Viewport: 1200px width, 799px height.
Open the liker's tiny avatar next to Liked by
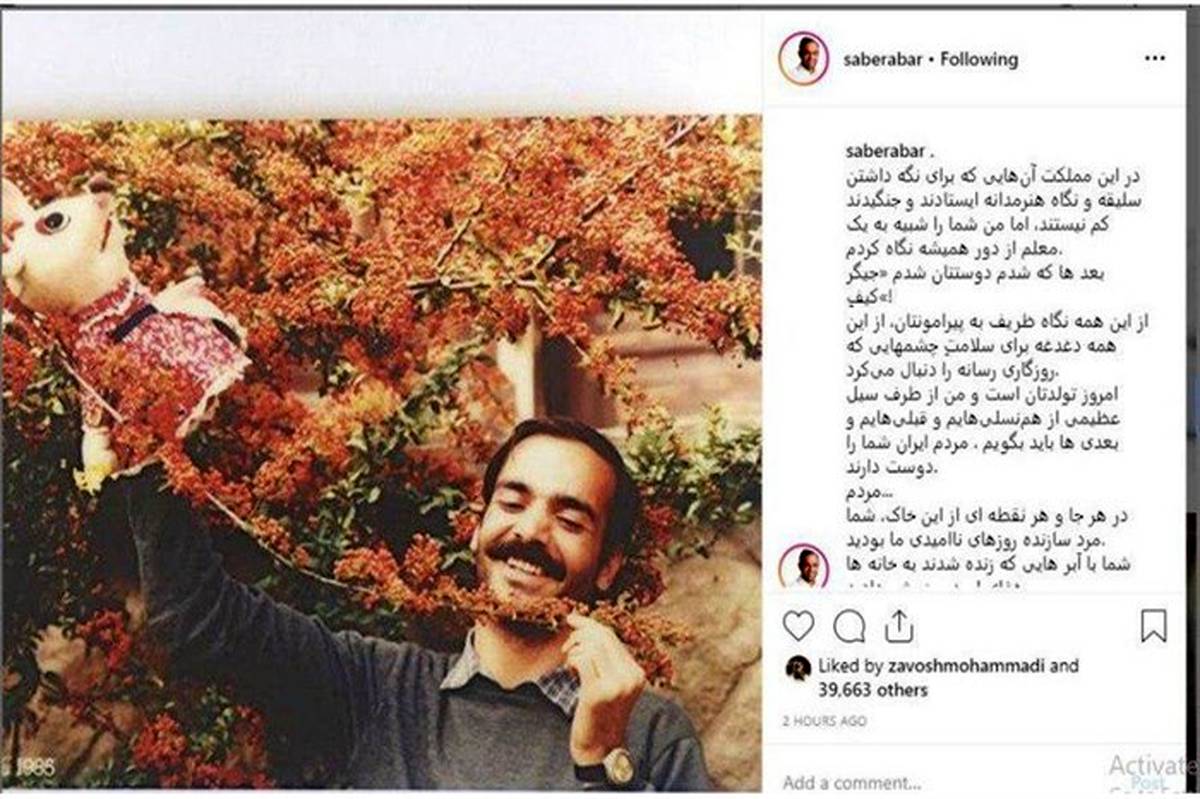tap(798, 668)
